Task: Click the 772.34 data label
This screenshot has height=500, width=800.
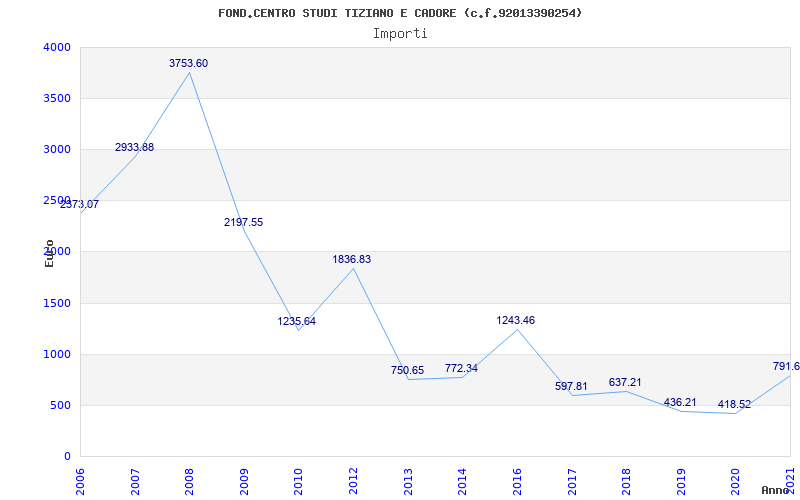Action: [461, 368]
